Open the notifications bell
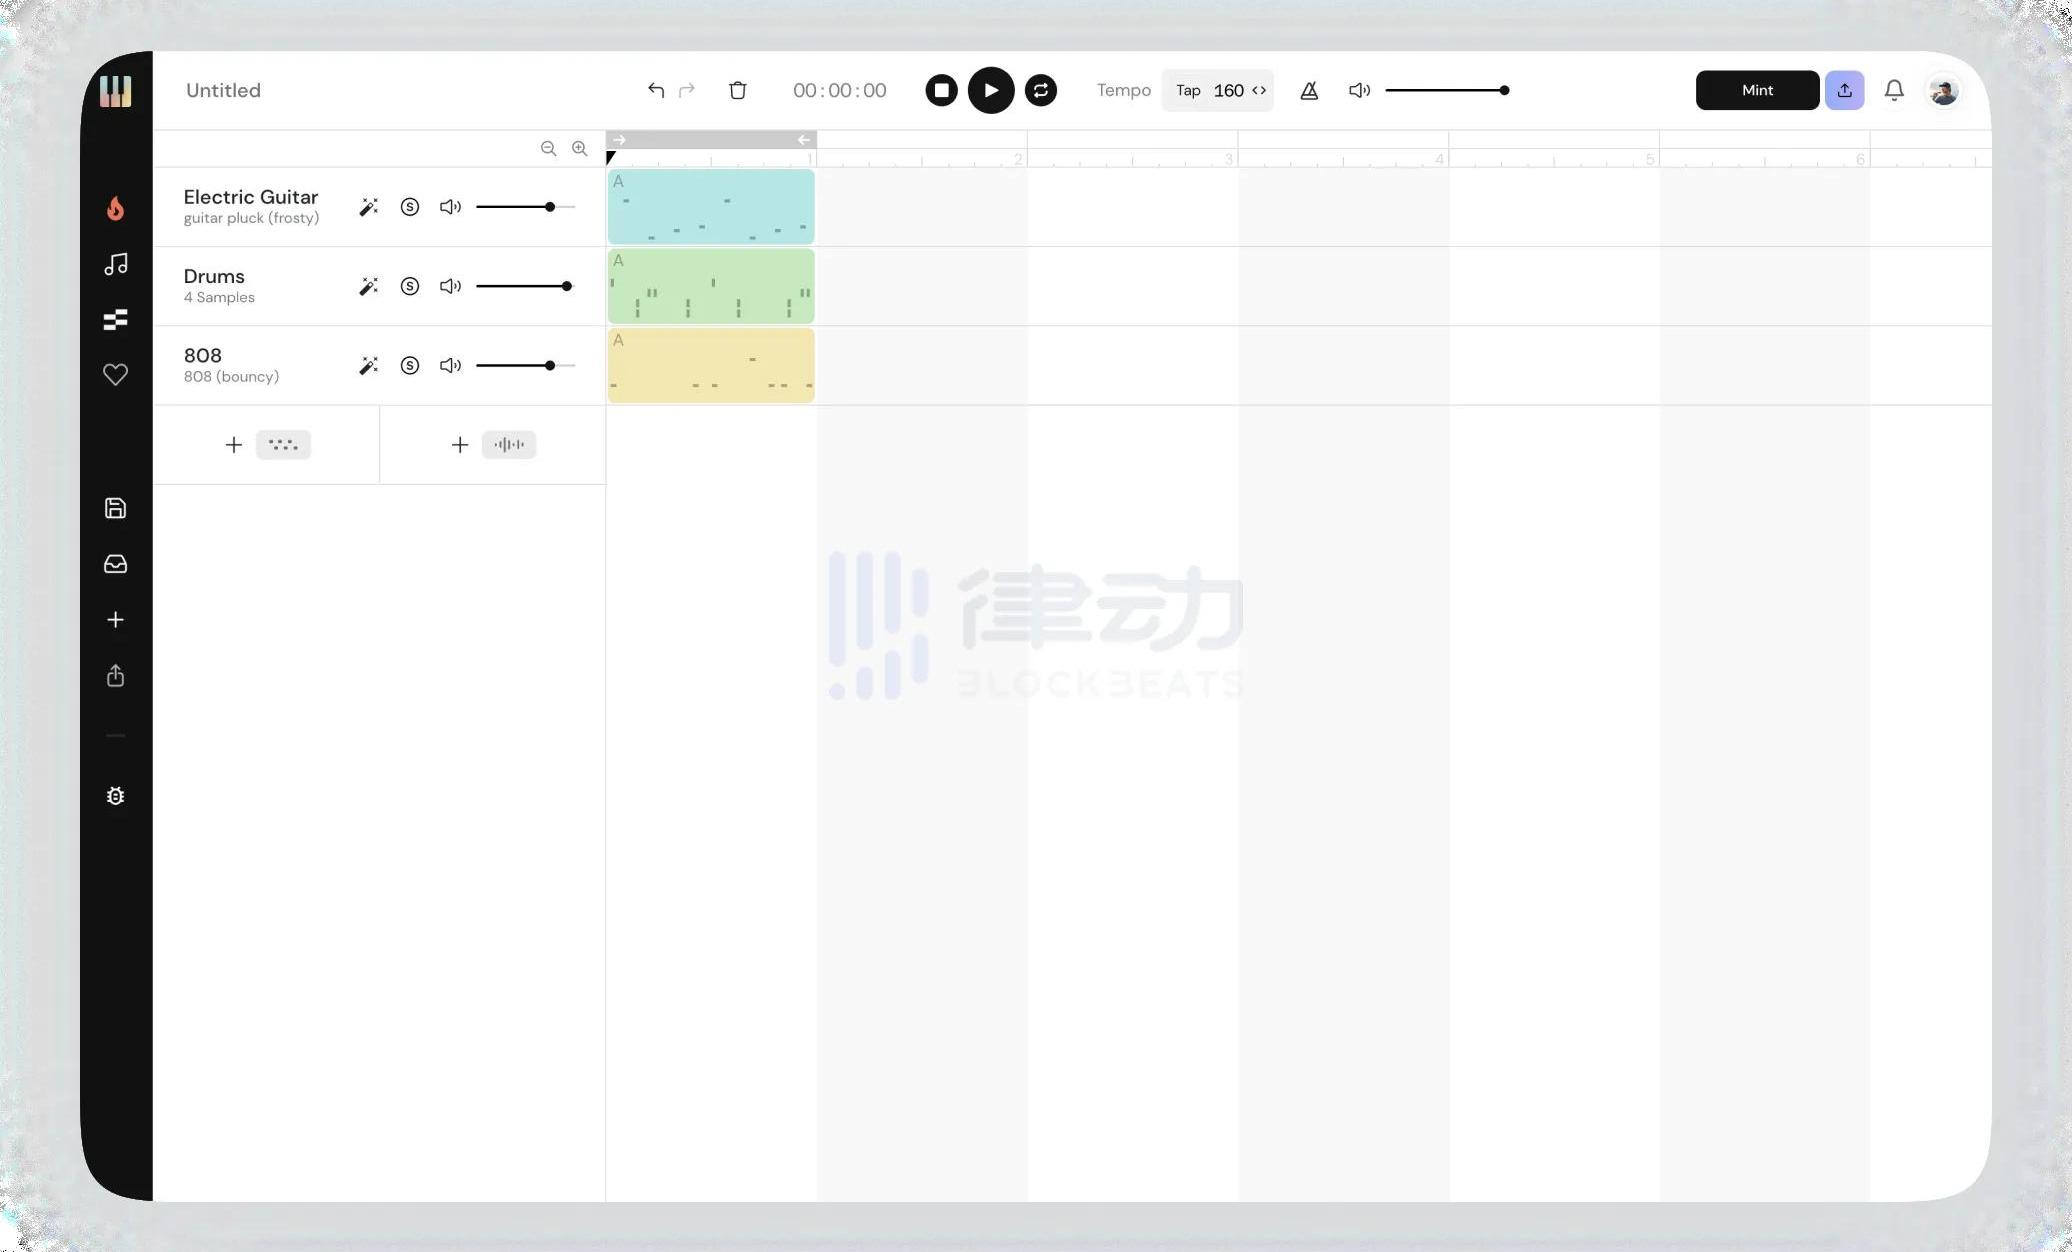Image resolution: width=2072 pixels, height=1252 pixels. pyautogui.click(x=1894, y=90)
